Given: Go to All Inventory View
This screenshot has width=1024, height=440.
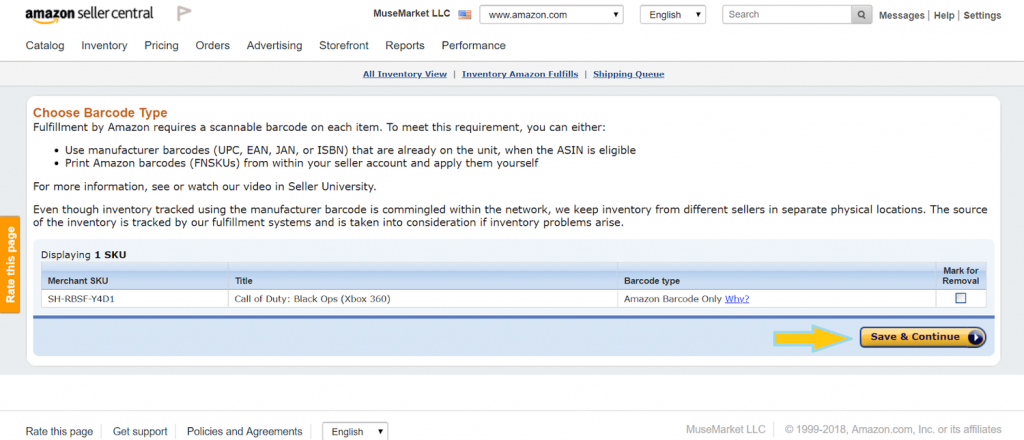Looking at the screenshot, I should [405, 74].
